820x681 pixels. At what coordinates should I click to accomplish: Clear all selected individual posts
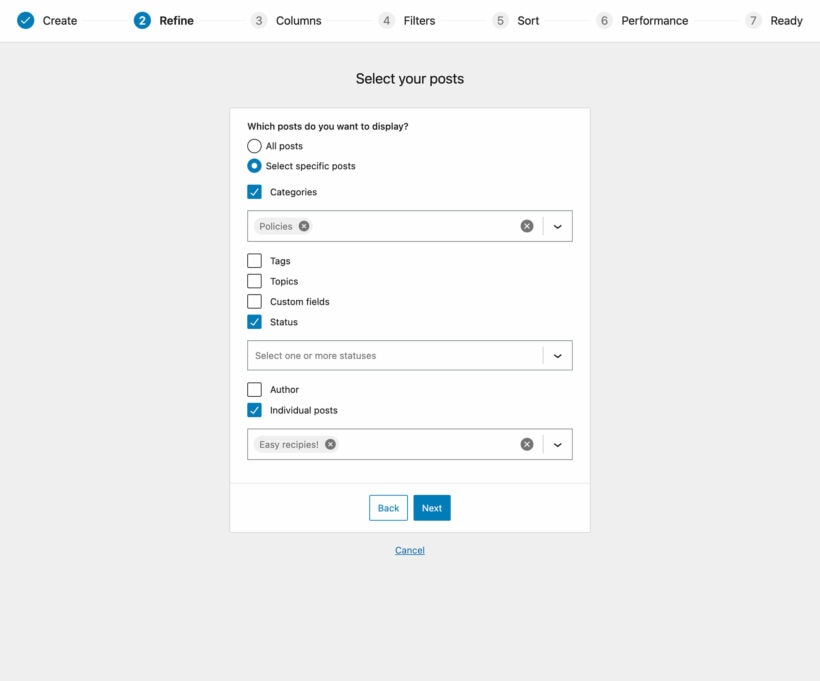tap(527, 444)
